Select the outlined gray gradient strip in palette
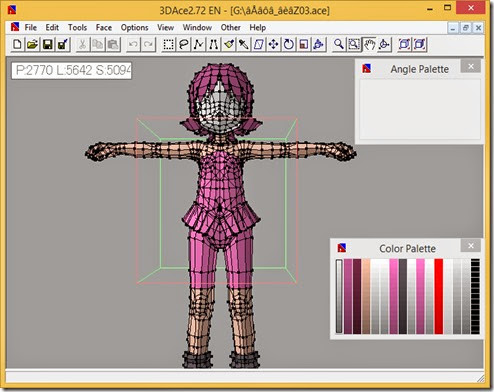Image resolution: width=494 pixels, height=392 pixels. 339,296
